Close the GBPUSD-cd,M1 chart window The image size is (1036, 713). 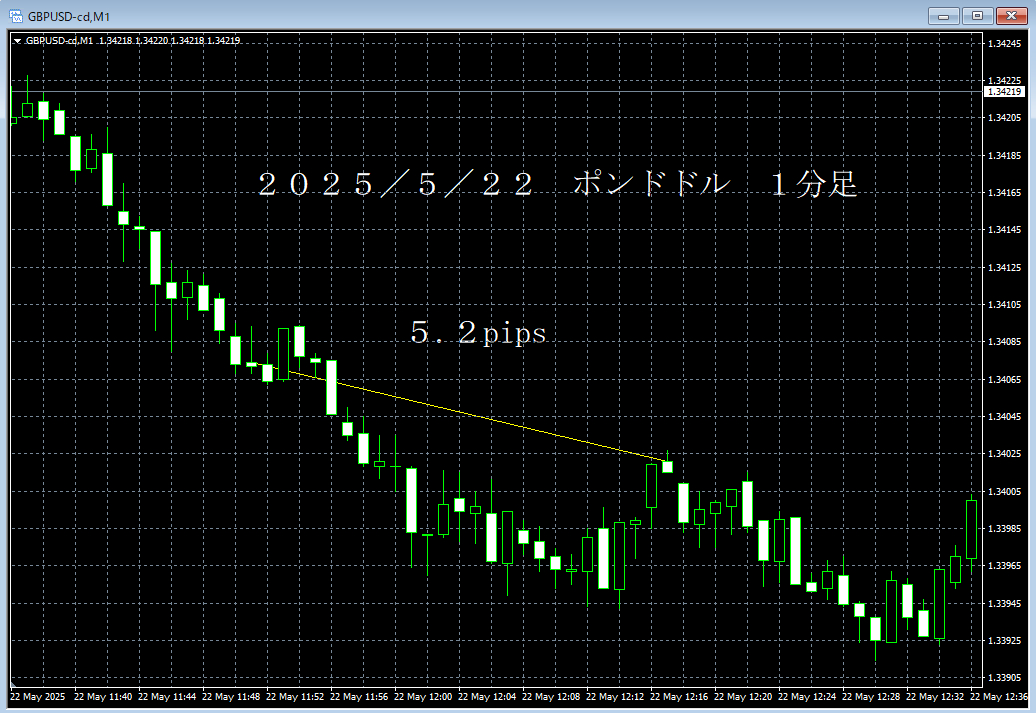(x=1012, y=16)
